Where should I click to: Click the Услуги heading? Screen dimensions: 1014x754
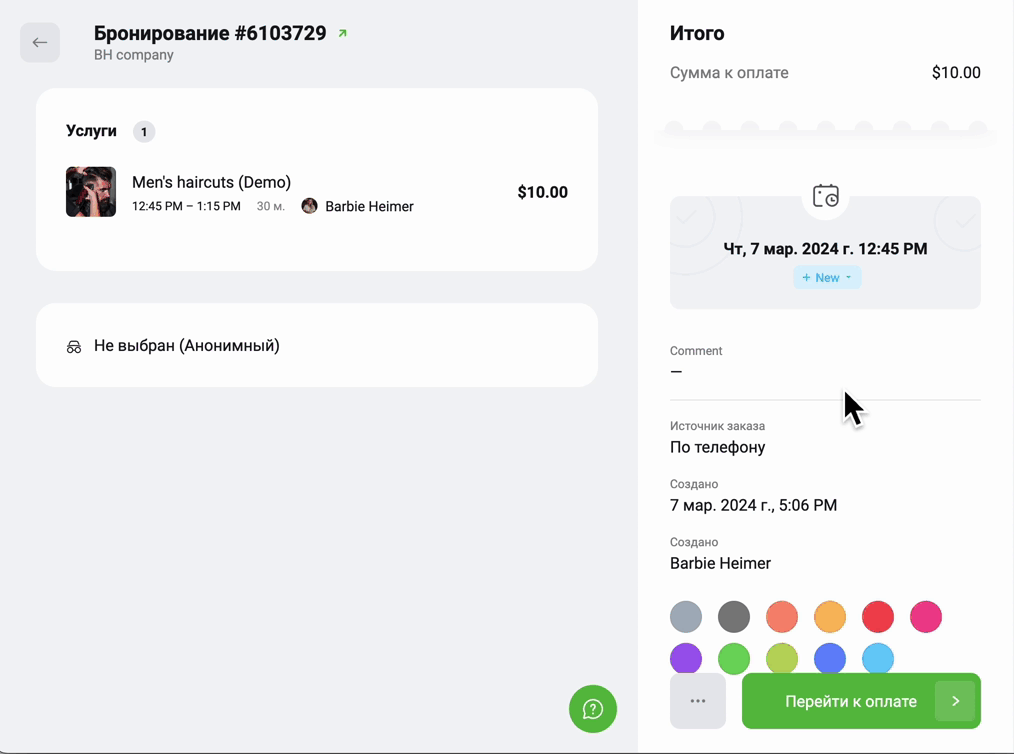[x=91, y=131]
